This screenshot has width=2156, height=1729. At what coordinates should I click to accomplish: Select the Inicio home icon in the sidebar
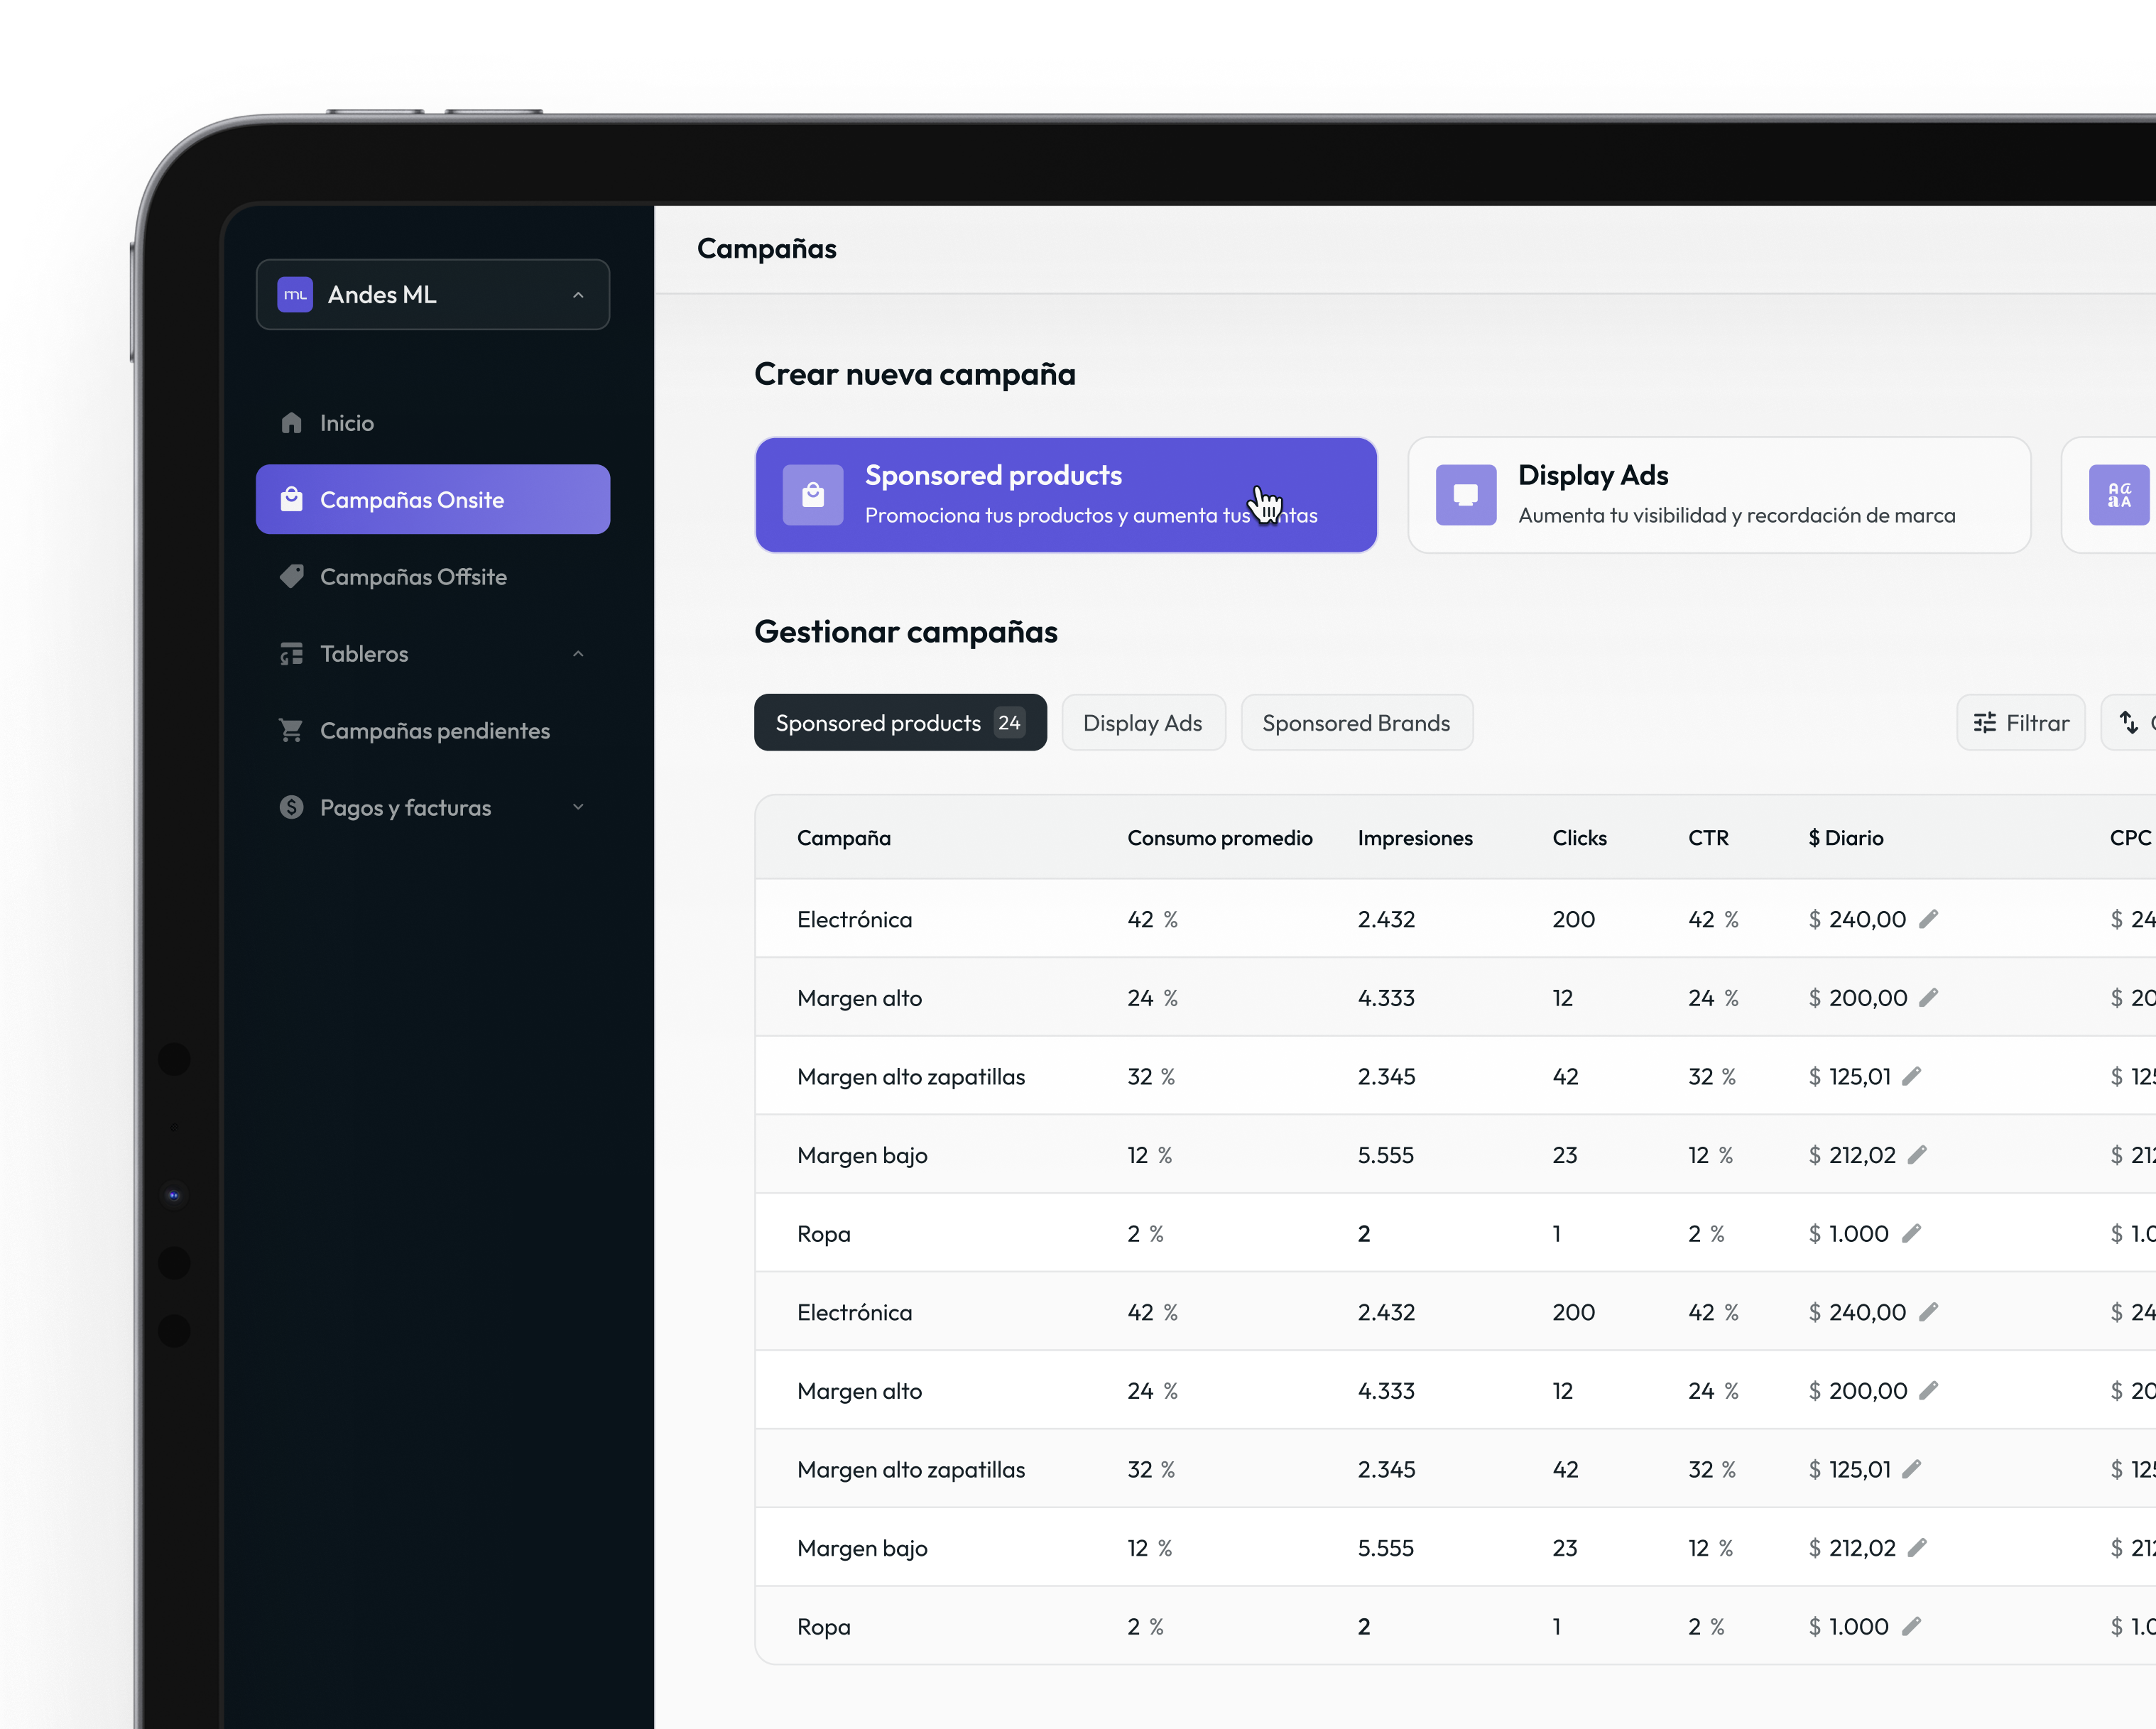[x=291, y=422]
